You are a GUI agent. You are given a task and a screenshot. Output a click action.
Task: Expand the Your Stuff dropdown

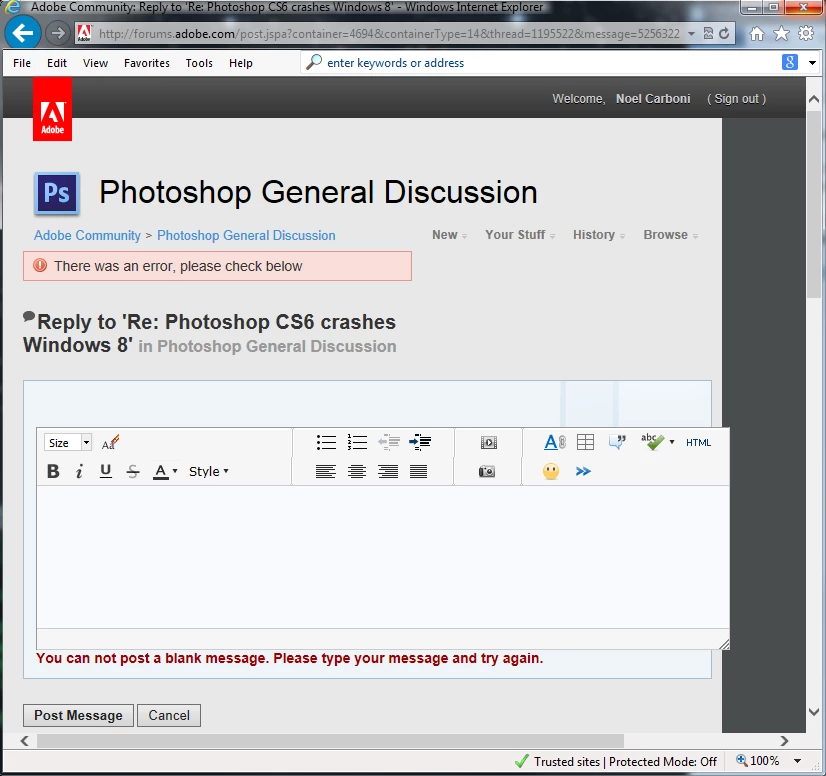pos(520,235)
